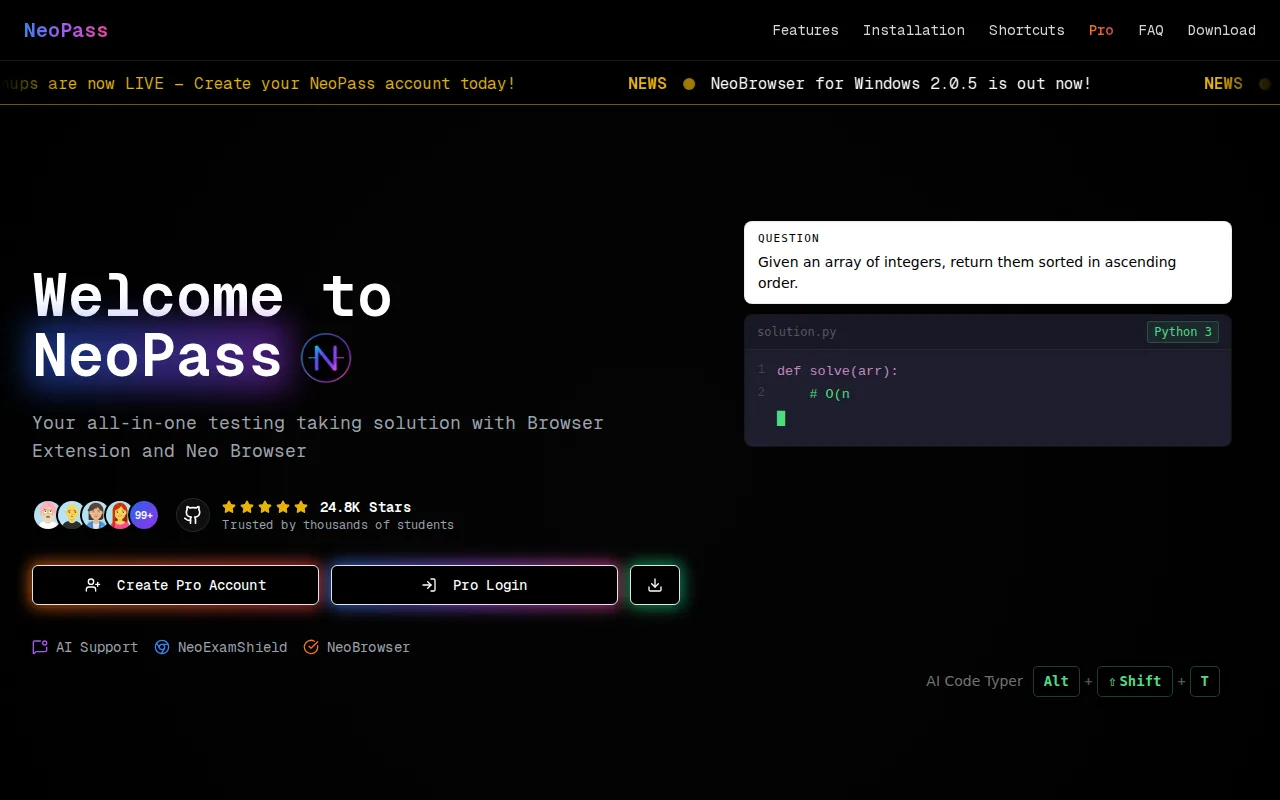
Task: Click the '24.8K Stars' text
Action: pos(365,507)
